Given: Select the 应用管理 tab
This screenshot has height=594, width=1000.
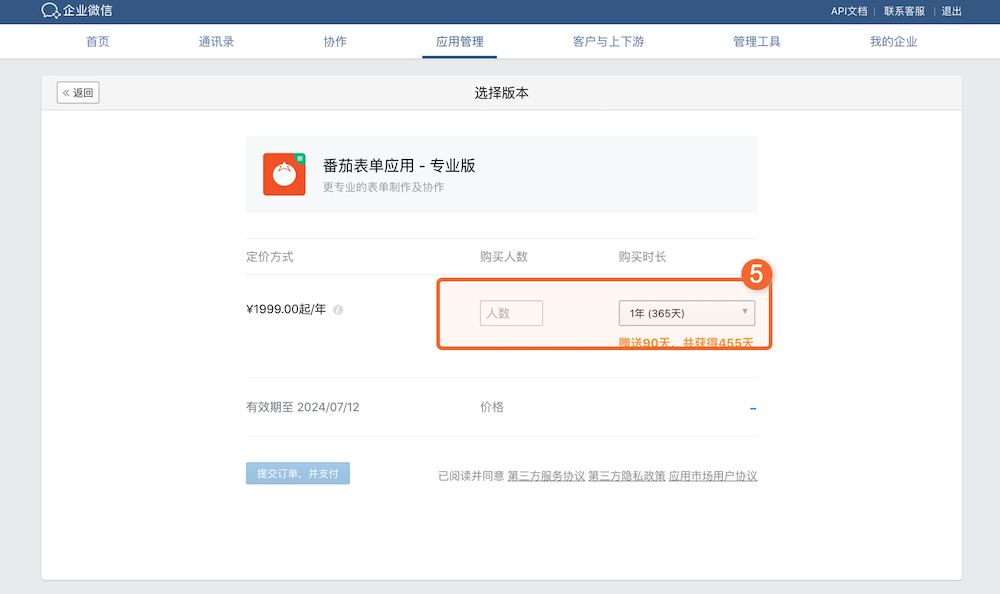Looking at the screenshot, I should pyautogui.click(x=459, y=41).
